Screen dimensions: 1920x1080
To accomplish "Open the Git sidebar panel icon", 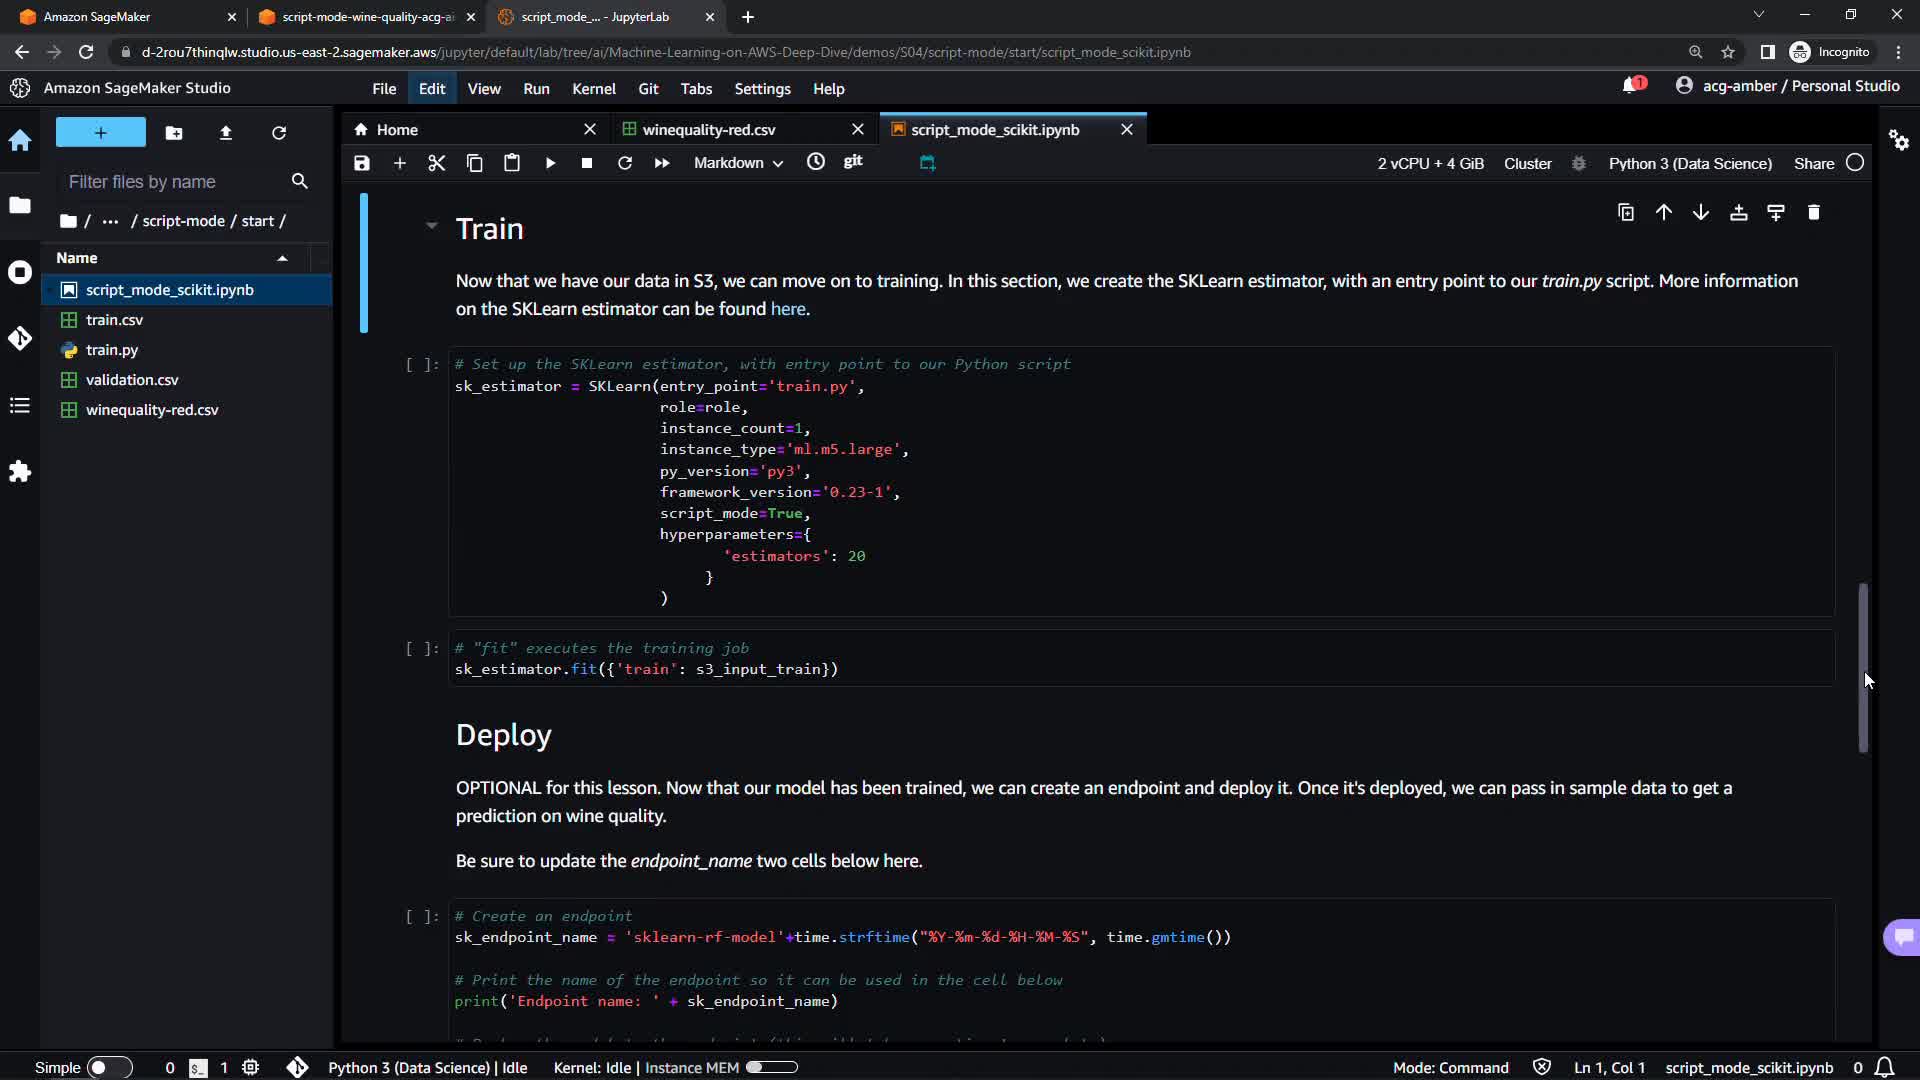I will [x=20, y=338].
